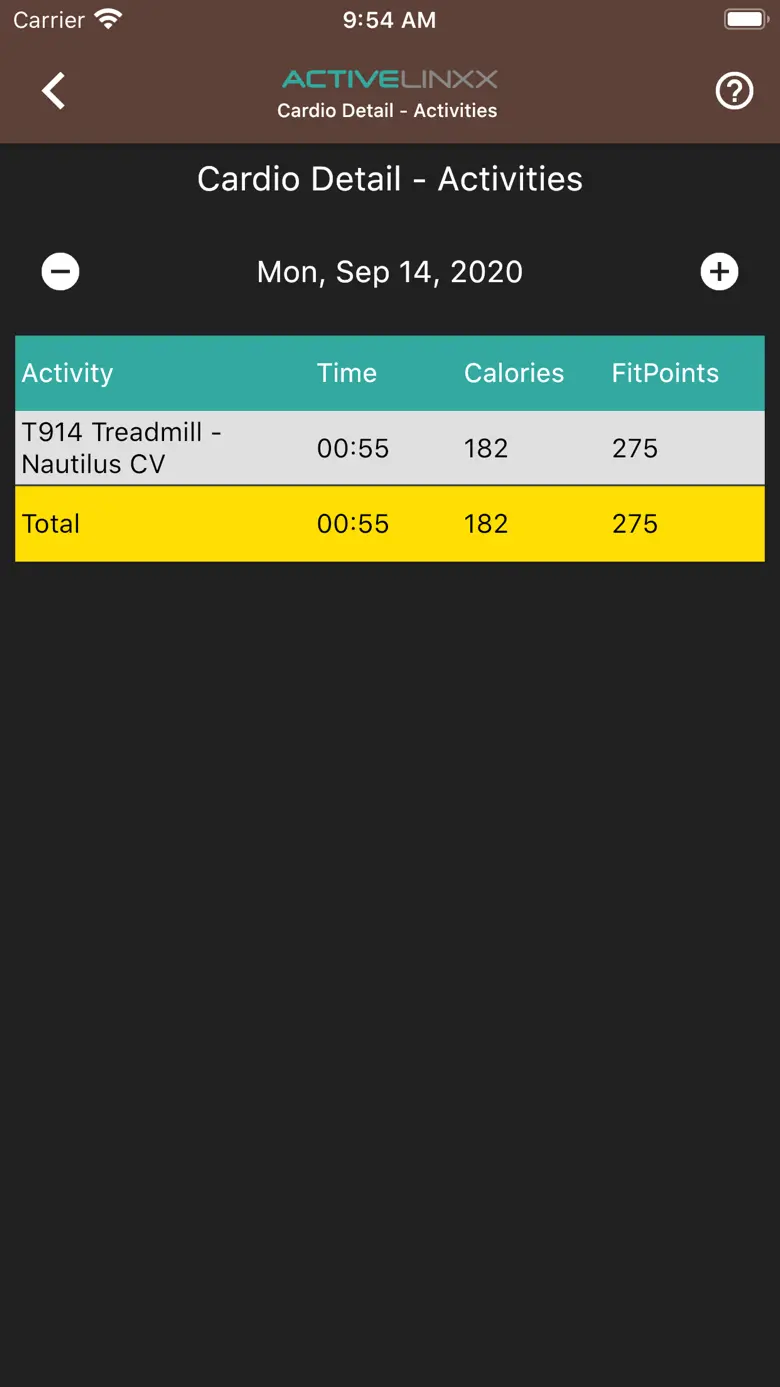Screen dimensions: 780x1387
Task: Select the FitPoints column header
Action: [665, 373]
